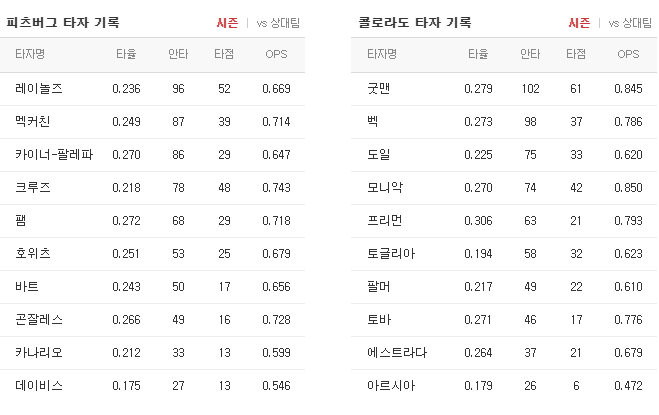Select batter 아르시아 row
Viewport: 659px width, 415px height.
504,386
